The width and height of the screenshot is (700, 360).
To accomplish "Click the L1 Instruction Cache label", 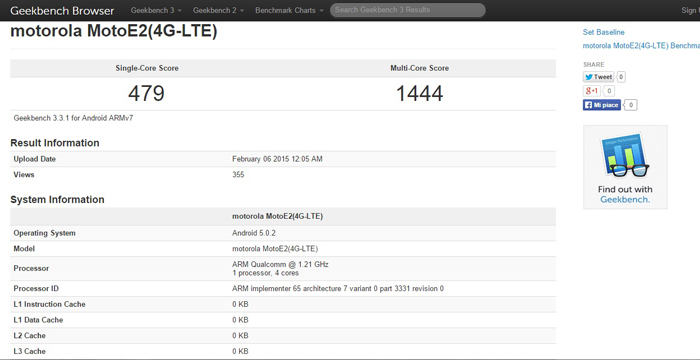I will (50, 304).
